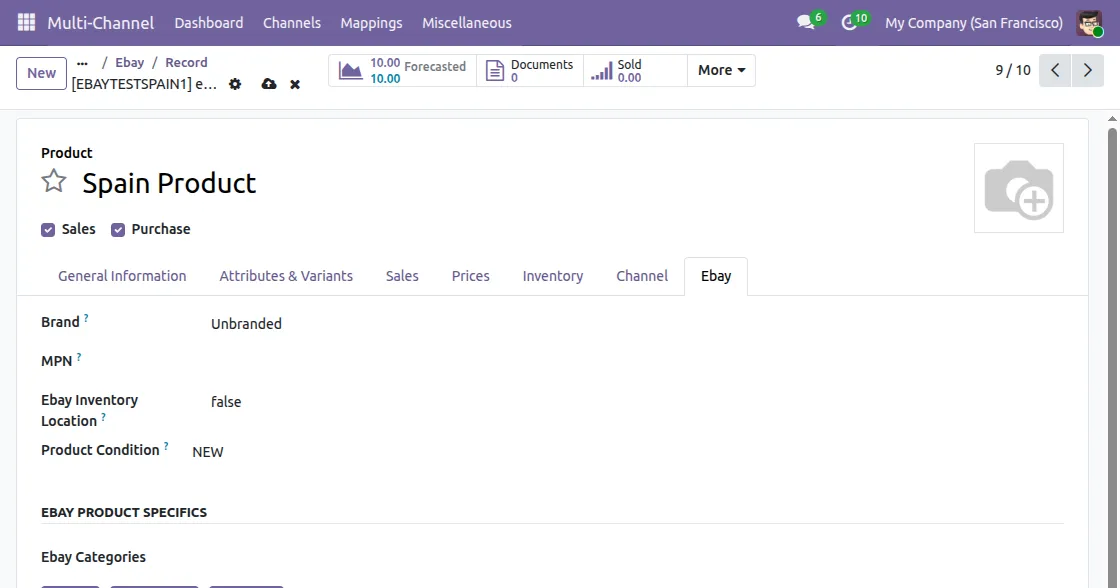1120x588 pixels.
Task: Click the Ebay Categories label
Action: point(93,557)
